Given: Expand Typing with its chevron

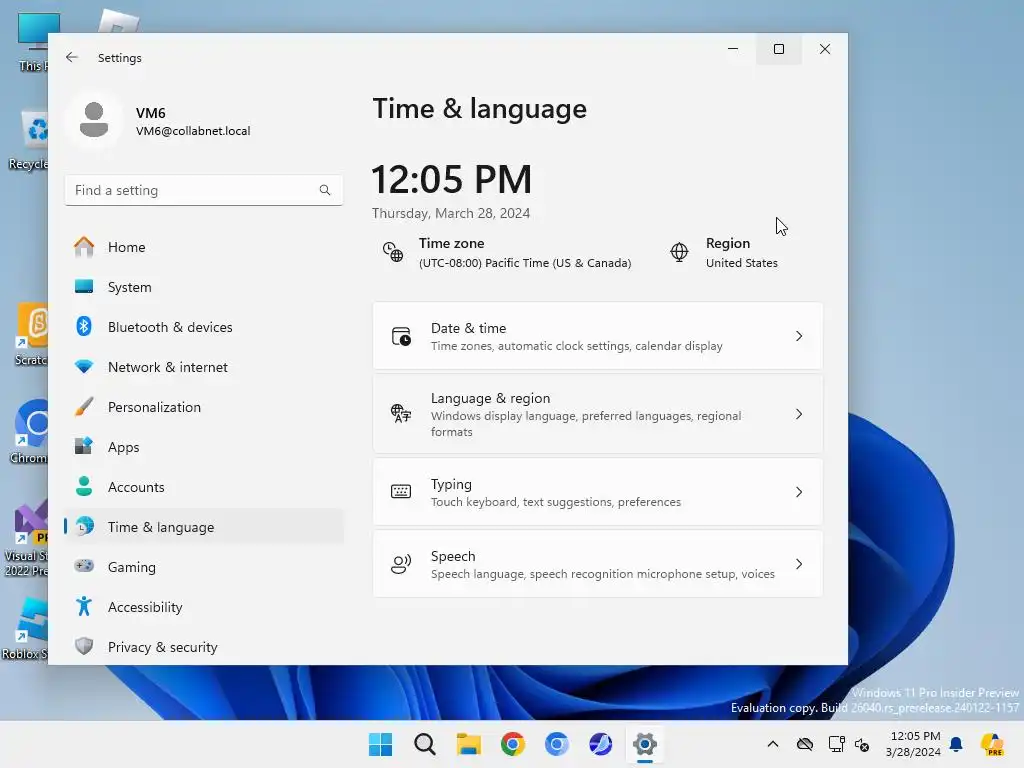Looking at the screenshot, I should (x=799, y=492).
